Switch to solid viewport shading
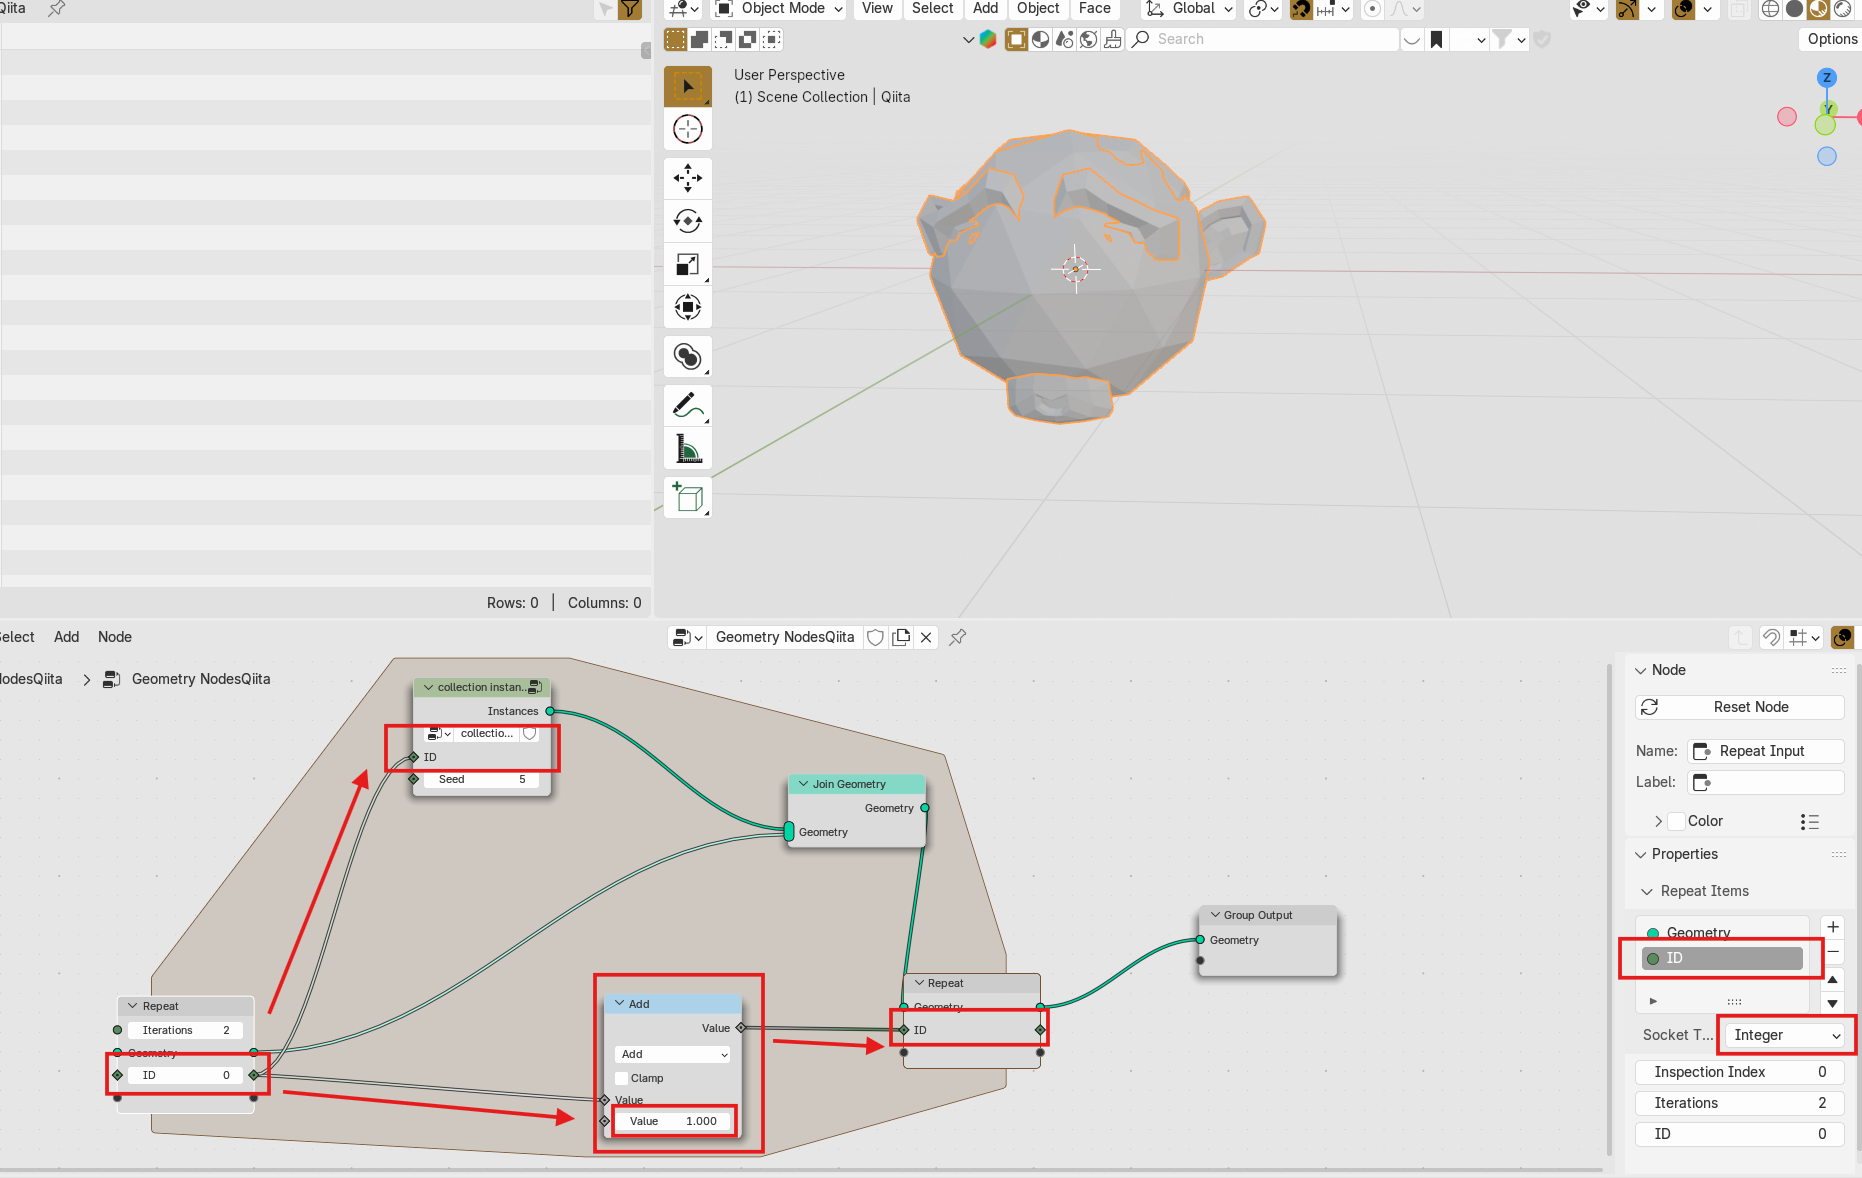This screenshot has width=1862, height=1178. pos(1795,9)
